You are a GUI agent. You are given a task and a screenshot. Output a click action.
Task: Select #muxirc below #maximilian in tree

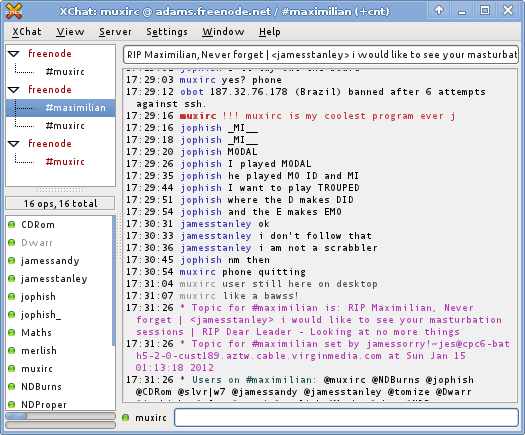[x=65, y=126]
